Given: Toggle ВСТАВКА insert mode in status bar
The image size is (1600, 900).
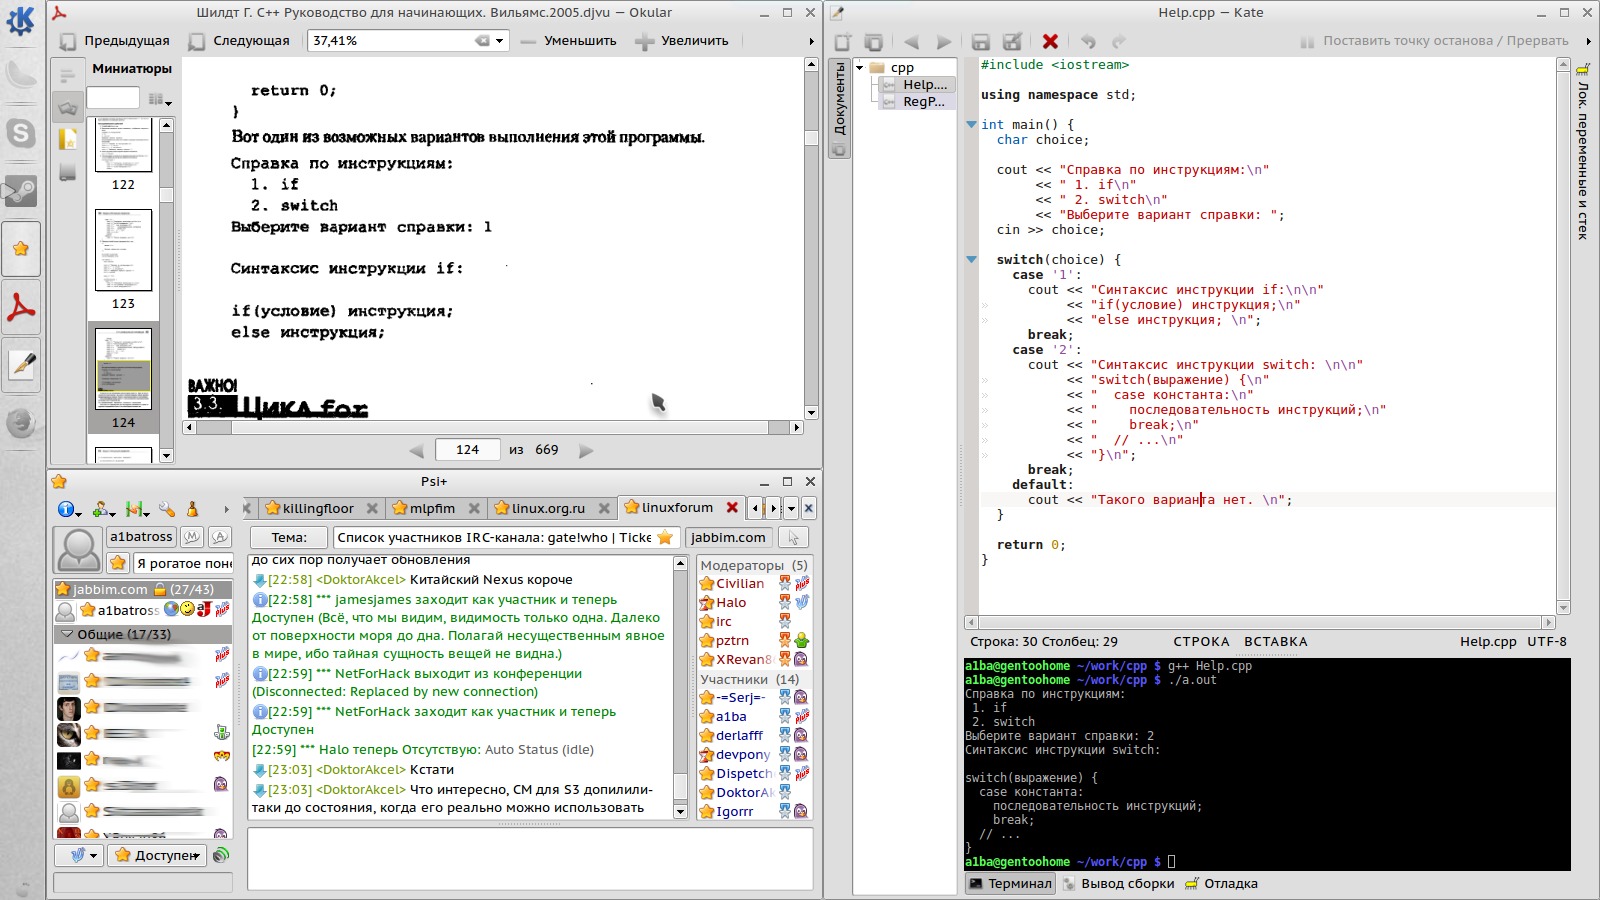Looking at the screenshot, I should 1275,642.
